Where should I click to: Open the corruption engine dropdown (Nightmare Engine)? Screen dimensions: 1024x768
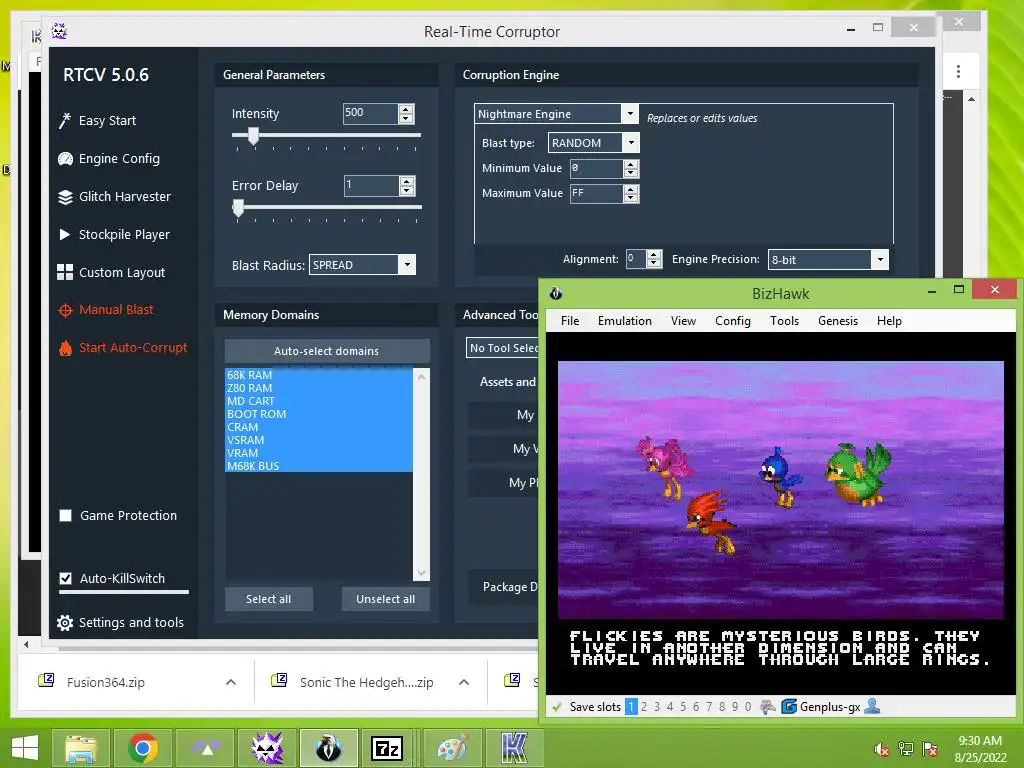pyautogui.click(x=630, y=114)
